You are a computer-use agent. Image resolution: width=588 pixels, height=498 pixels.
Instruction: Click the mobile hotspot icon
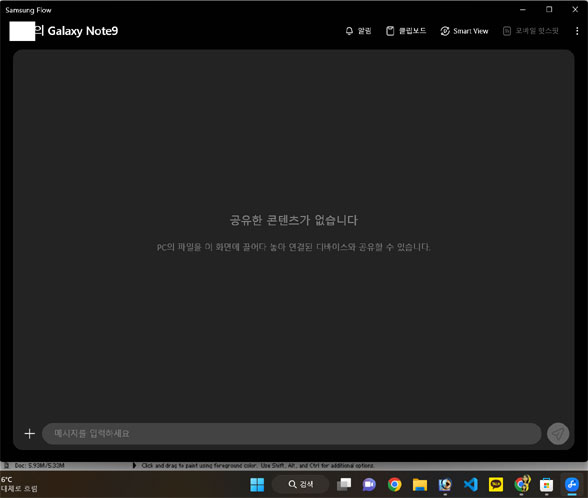[x=507, y=31]
